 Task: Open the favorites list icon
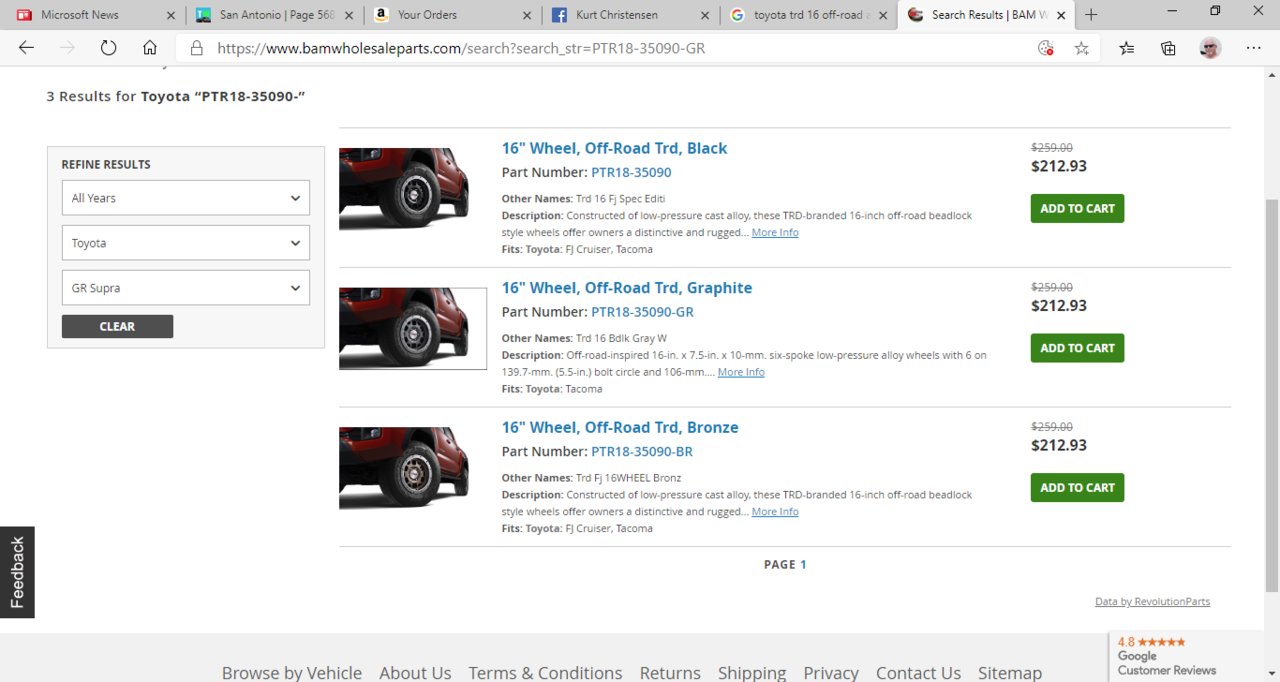click(1127, 48)
